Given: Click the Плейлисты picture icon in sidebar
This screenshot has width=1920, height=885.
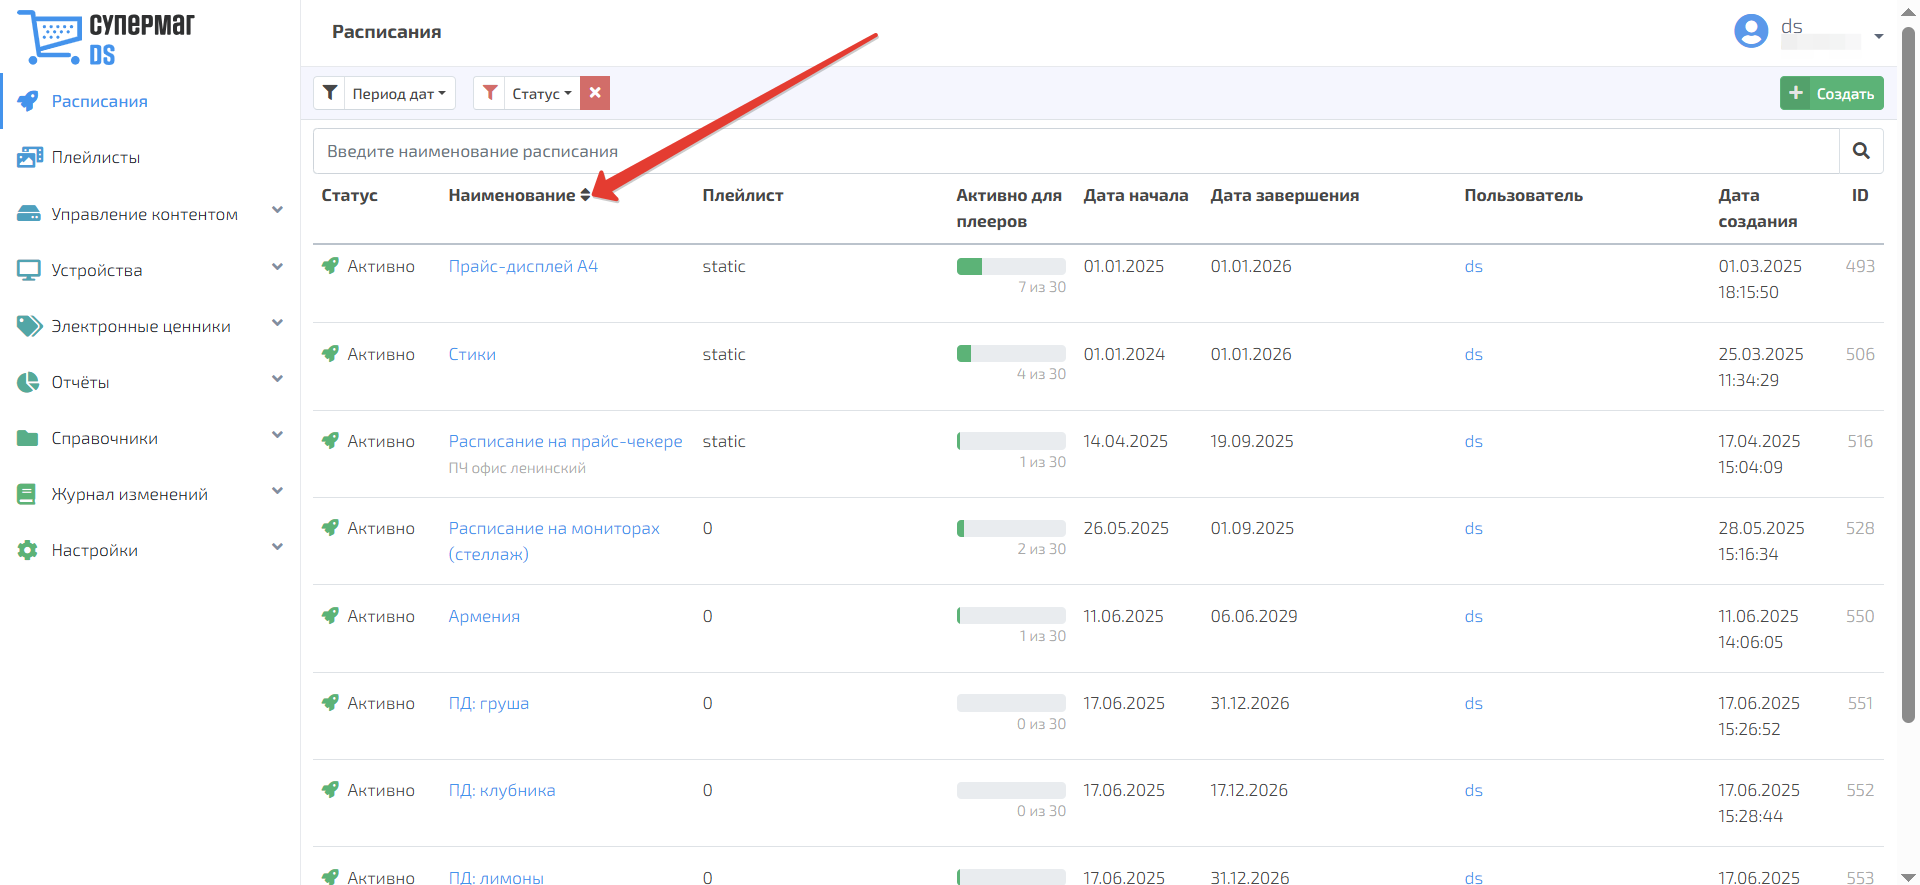Looking at the screenshot, I should 29,157.
